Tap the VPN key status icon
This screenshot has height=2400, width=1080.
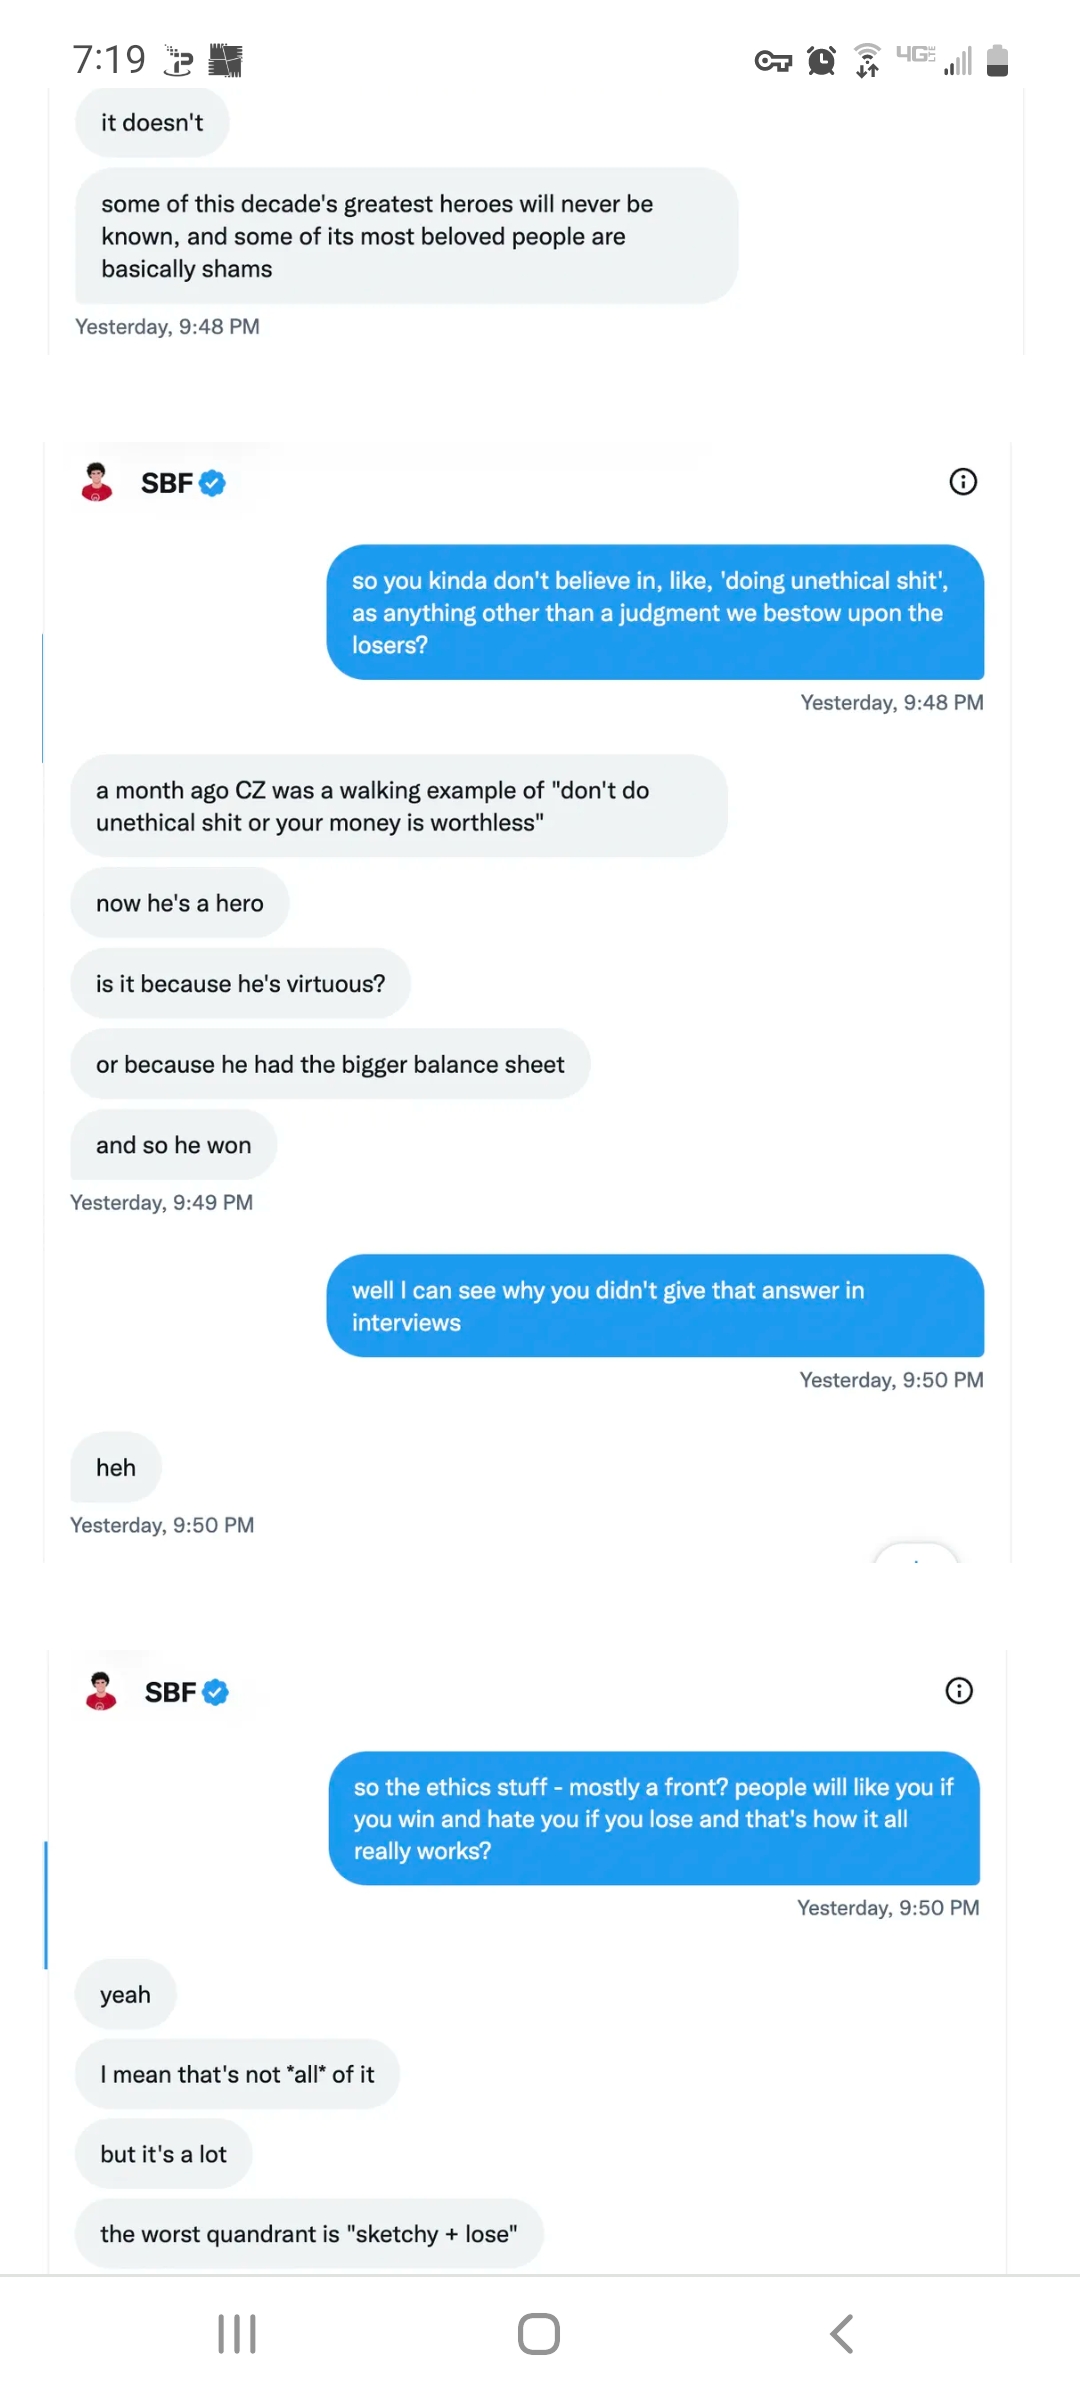click(x=773, y=62)
